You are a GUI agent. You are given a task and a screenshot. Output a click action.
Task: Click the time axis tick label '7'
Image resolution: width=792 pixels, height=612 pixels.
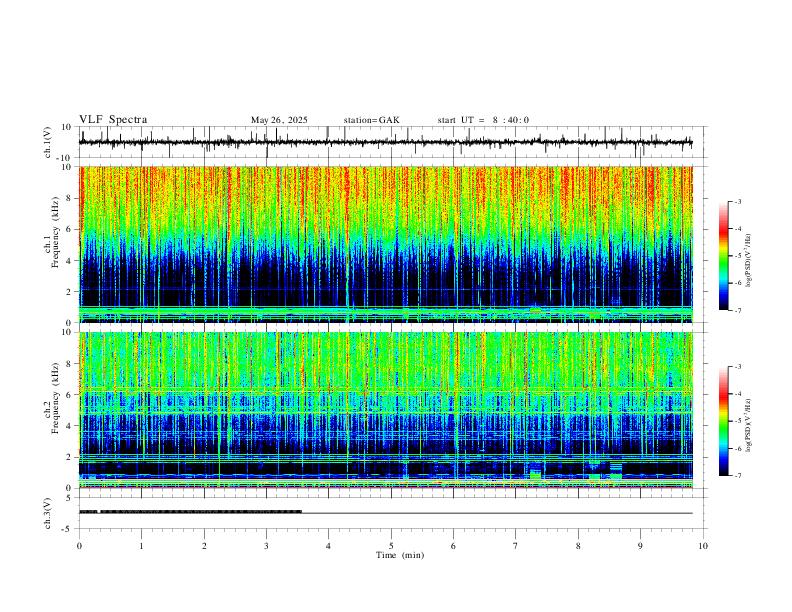click(516, 546)
